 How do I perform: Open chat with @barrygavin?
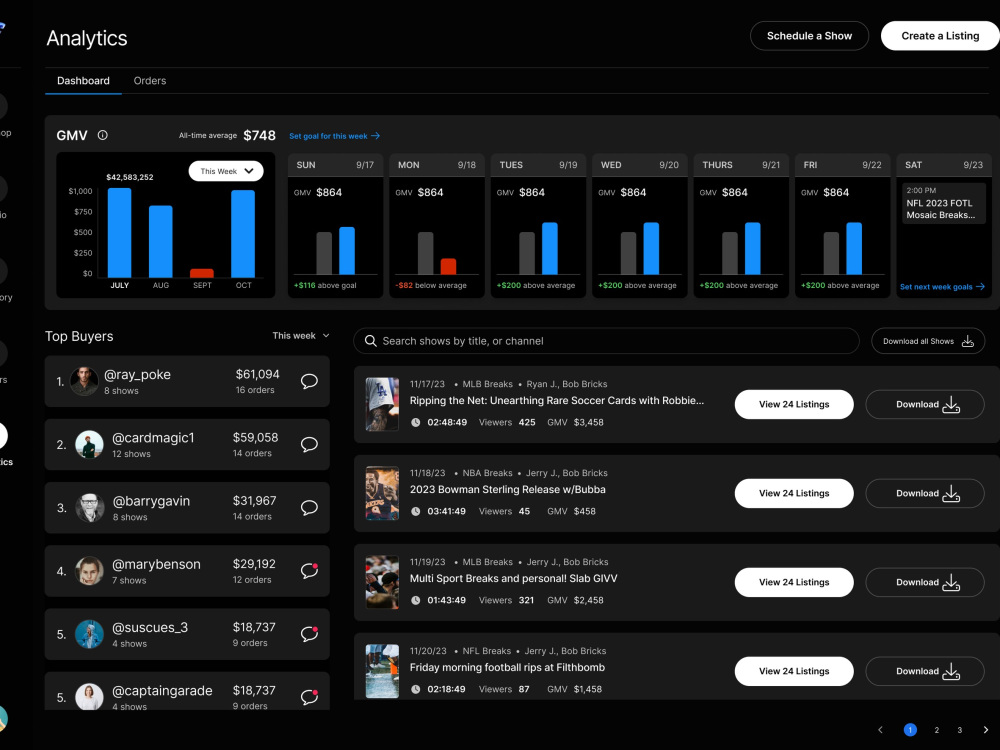pos(309,508)
